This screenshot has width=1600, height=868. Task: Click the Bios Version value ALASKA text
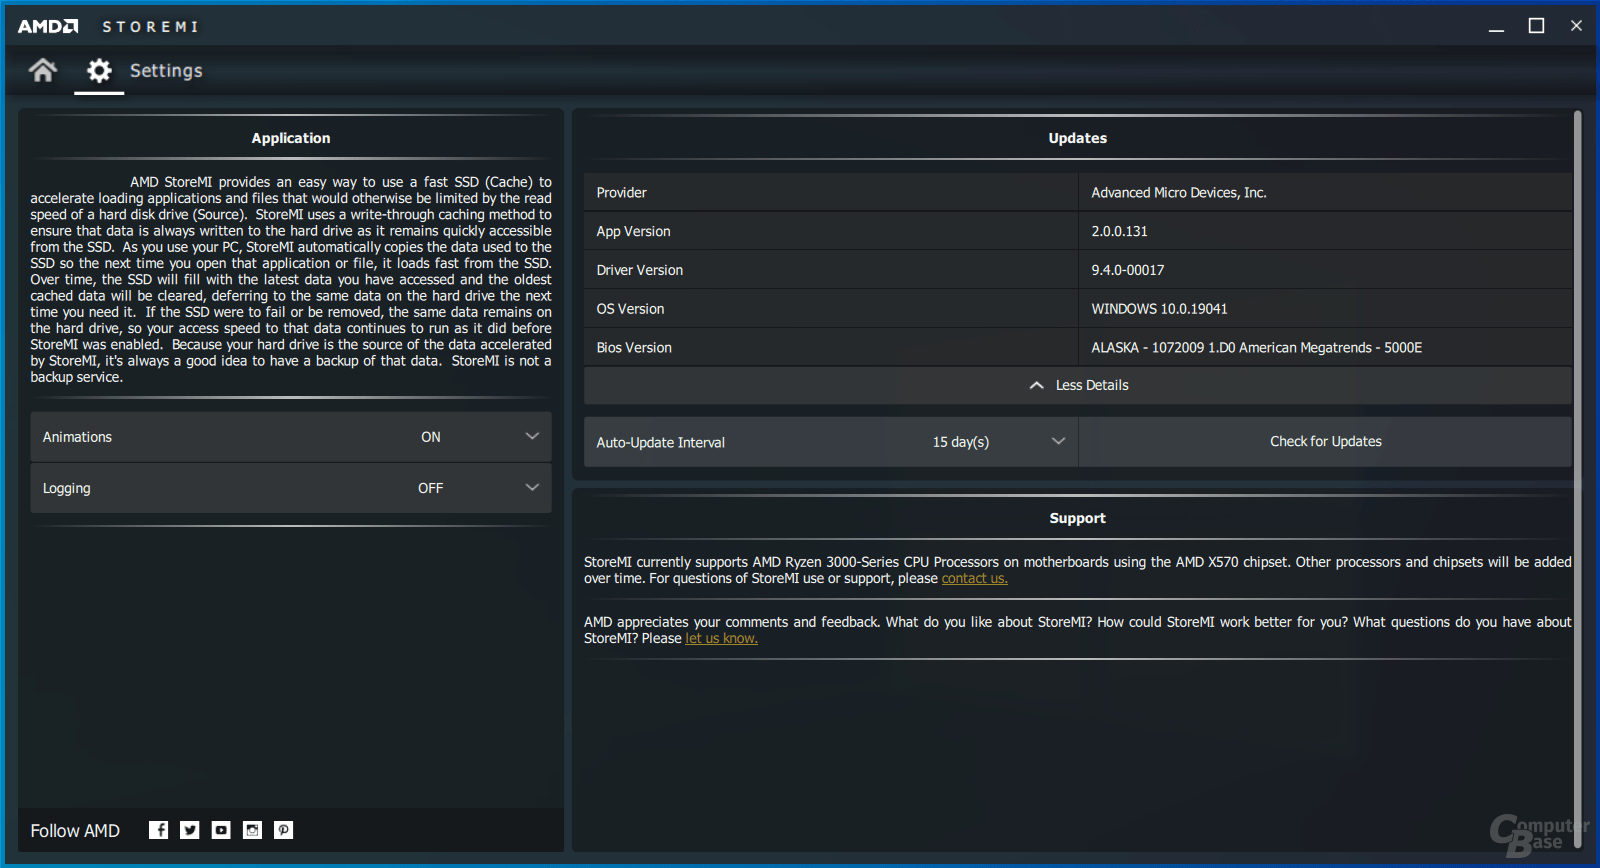pos(1256,348)
